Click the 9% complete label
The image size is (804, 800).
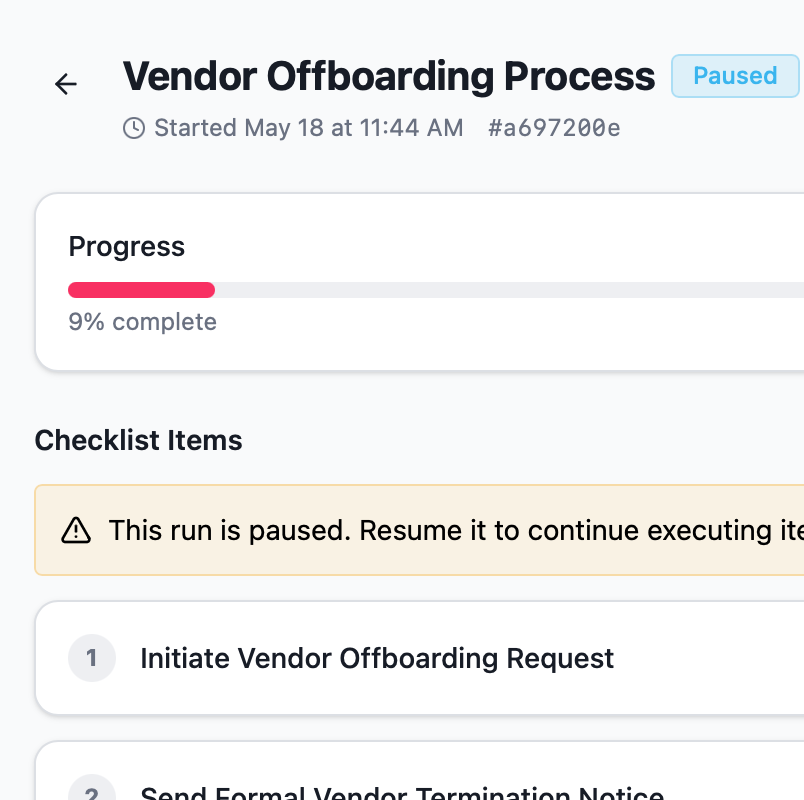pos(143,322)
